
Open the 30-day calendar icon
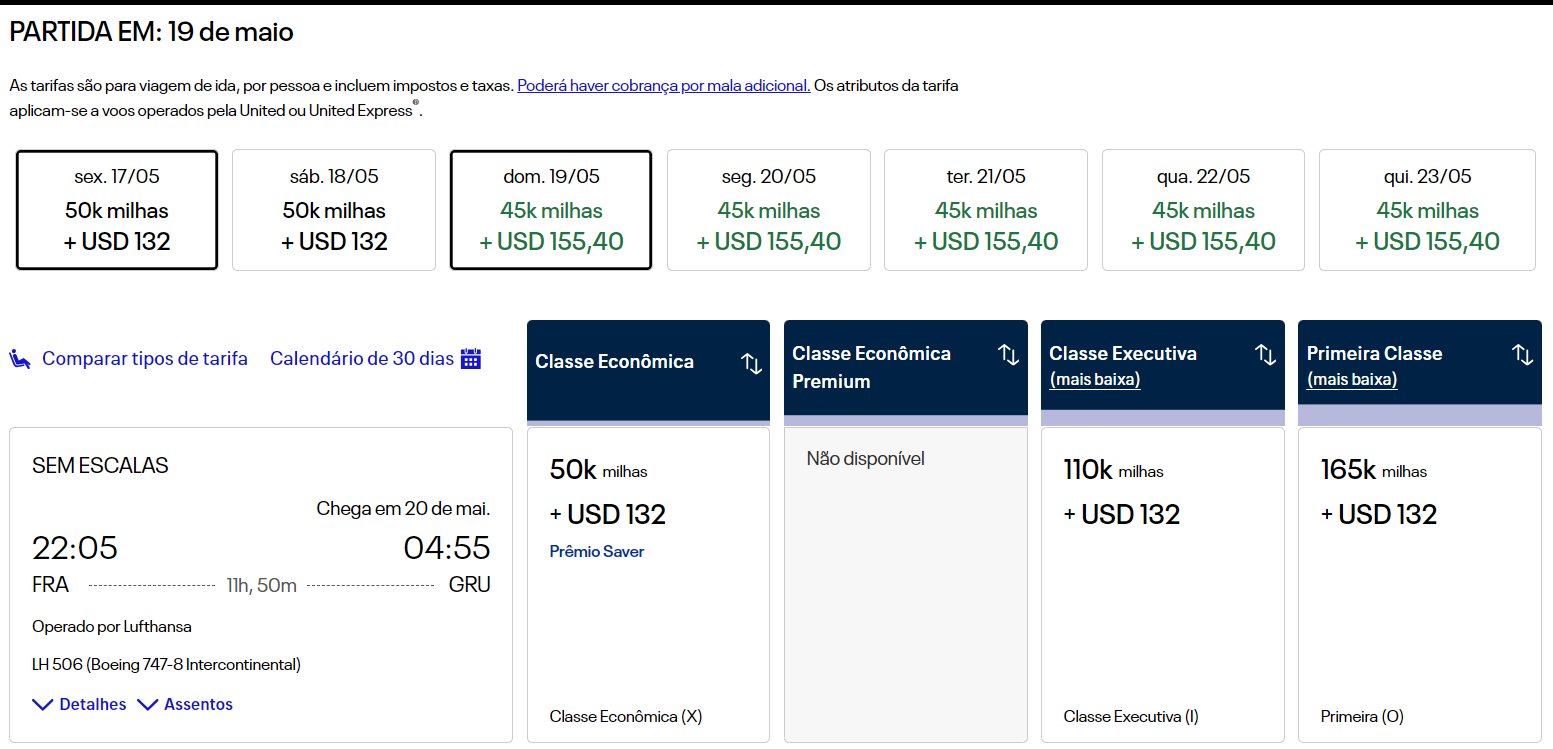tap(471, 358)
